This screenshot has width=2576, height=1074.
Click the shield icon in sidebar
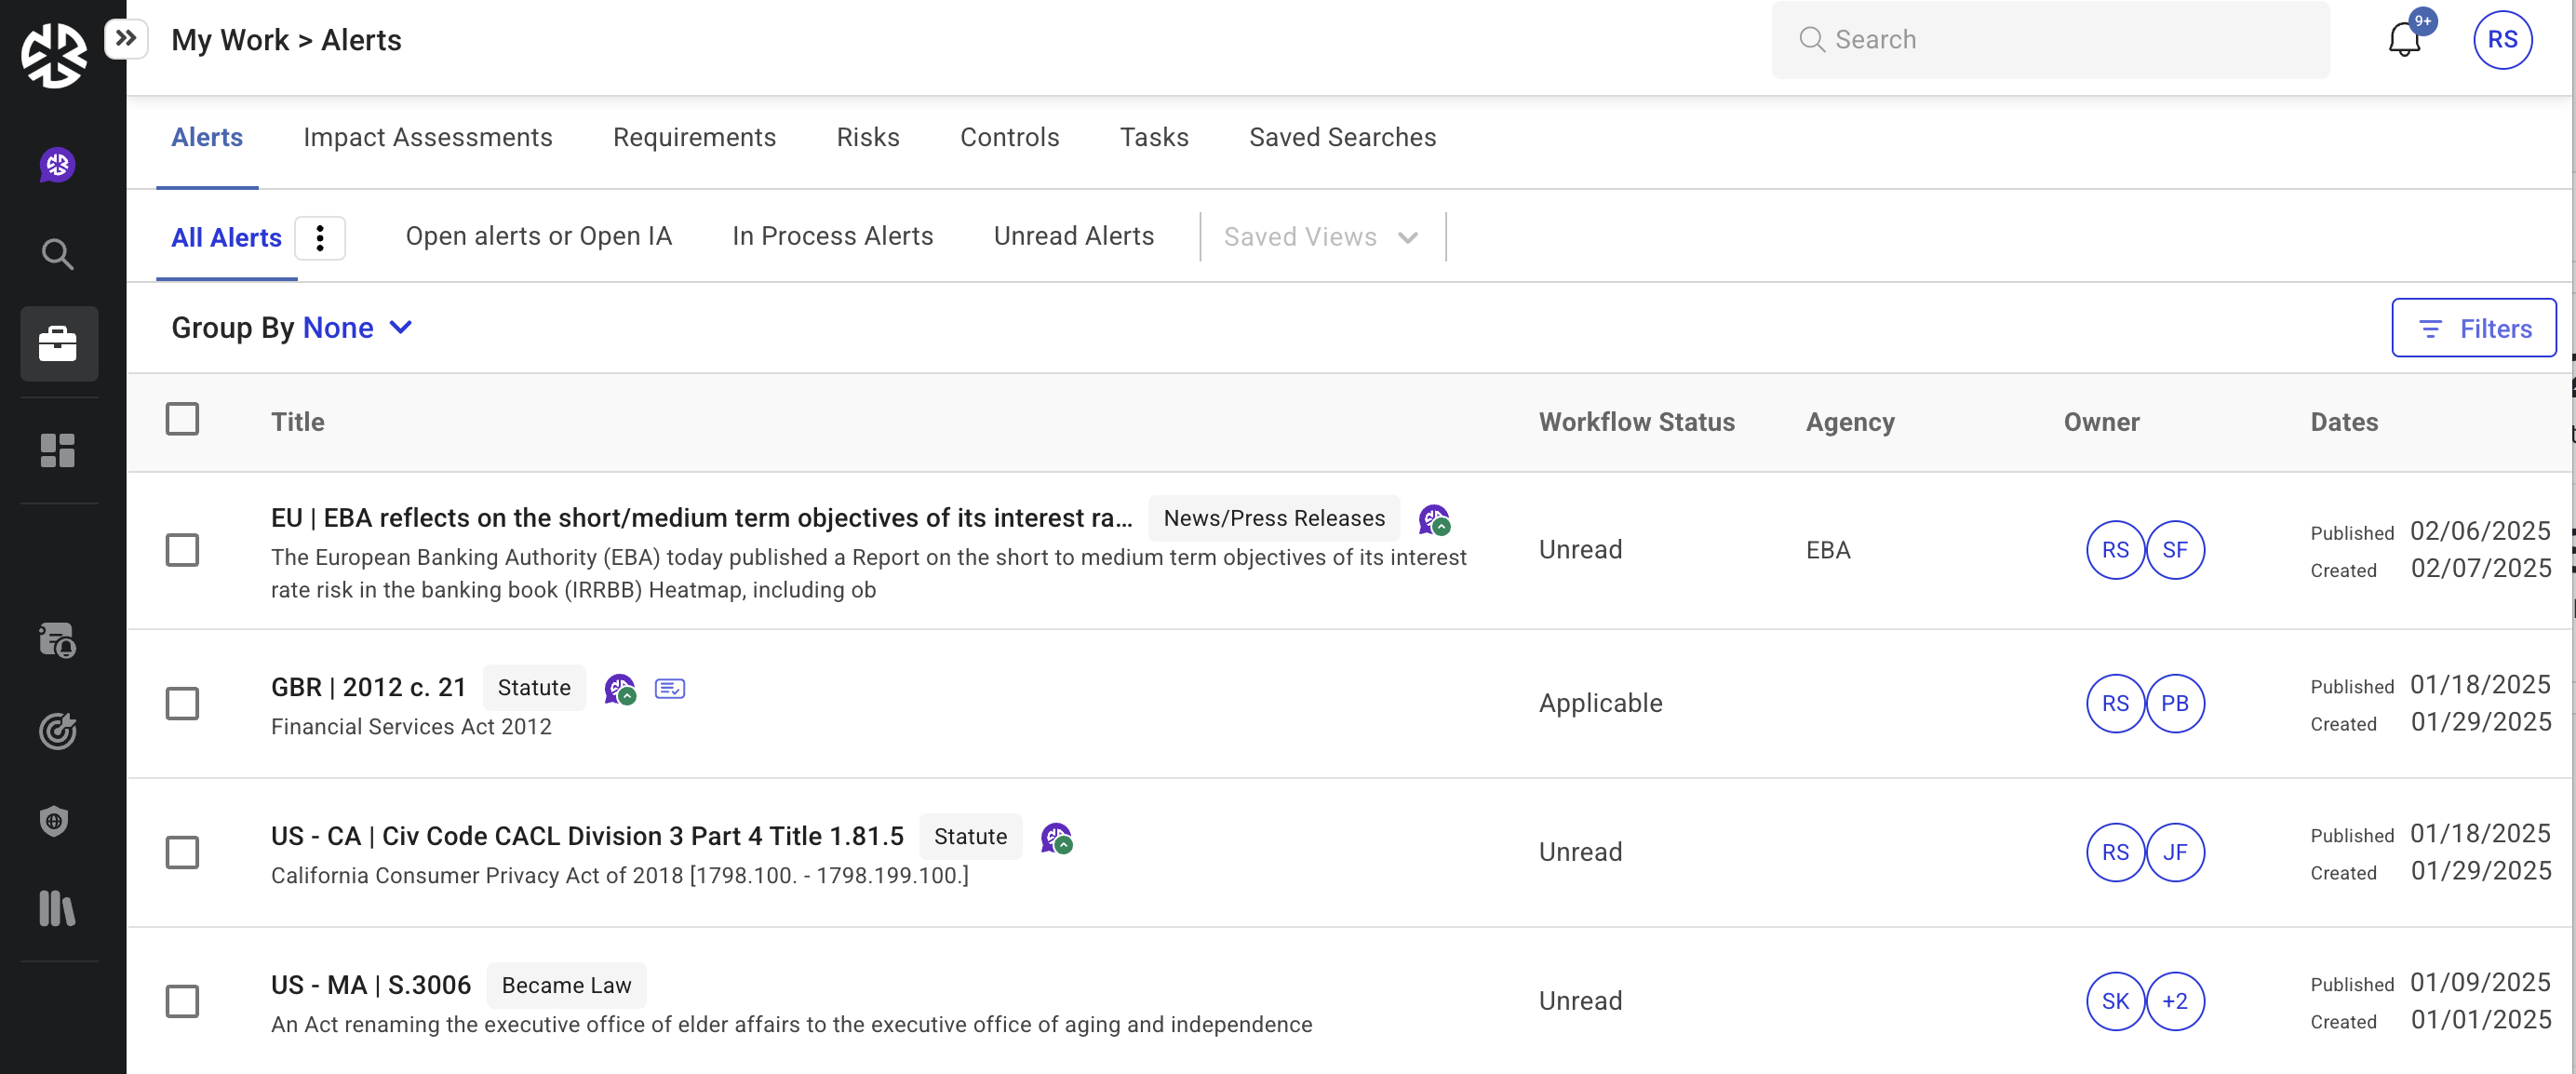pos(56,821)
